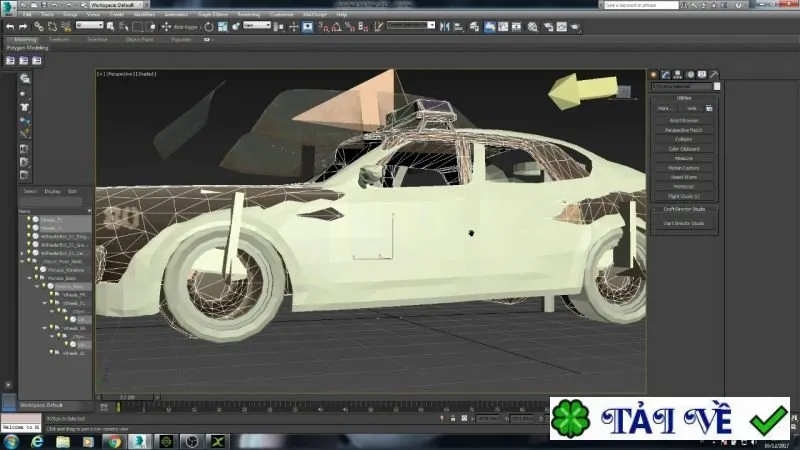Click the Reset XForm utility button
The width and height of the screenshot is (800, 450).
coord(684,177)
